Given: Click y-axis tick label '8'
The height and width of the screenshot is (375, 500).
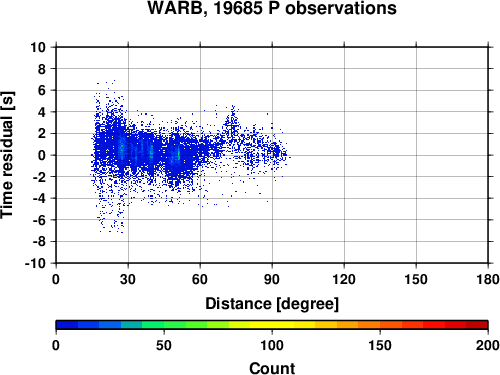Looking at the screenshot, I should coord(42,69).
